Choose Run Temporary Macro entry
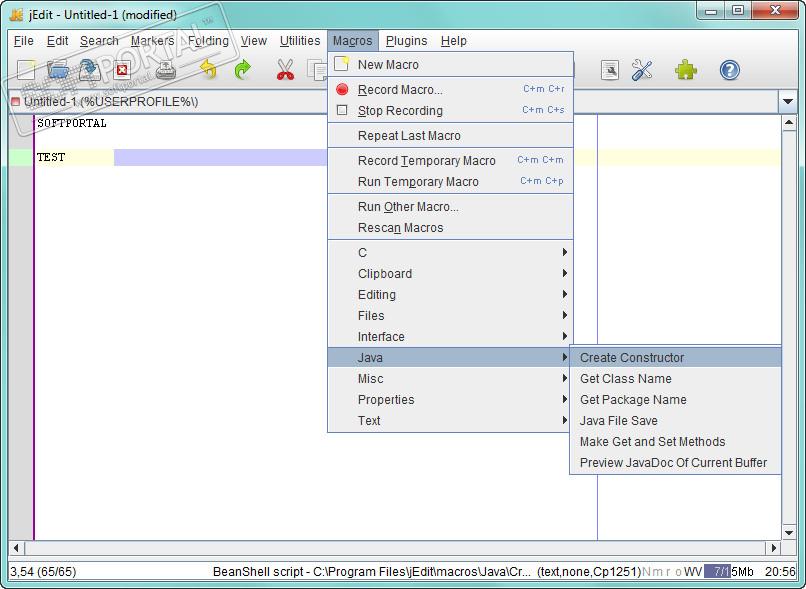The width and height of the screenshot is (806, 589). 450,181
